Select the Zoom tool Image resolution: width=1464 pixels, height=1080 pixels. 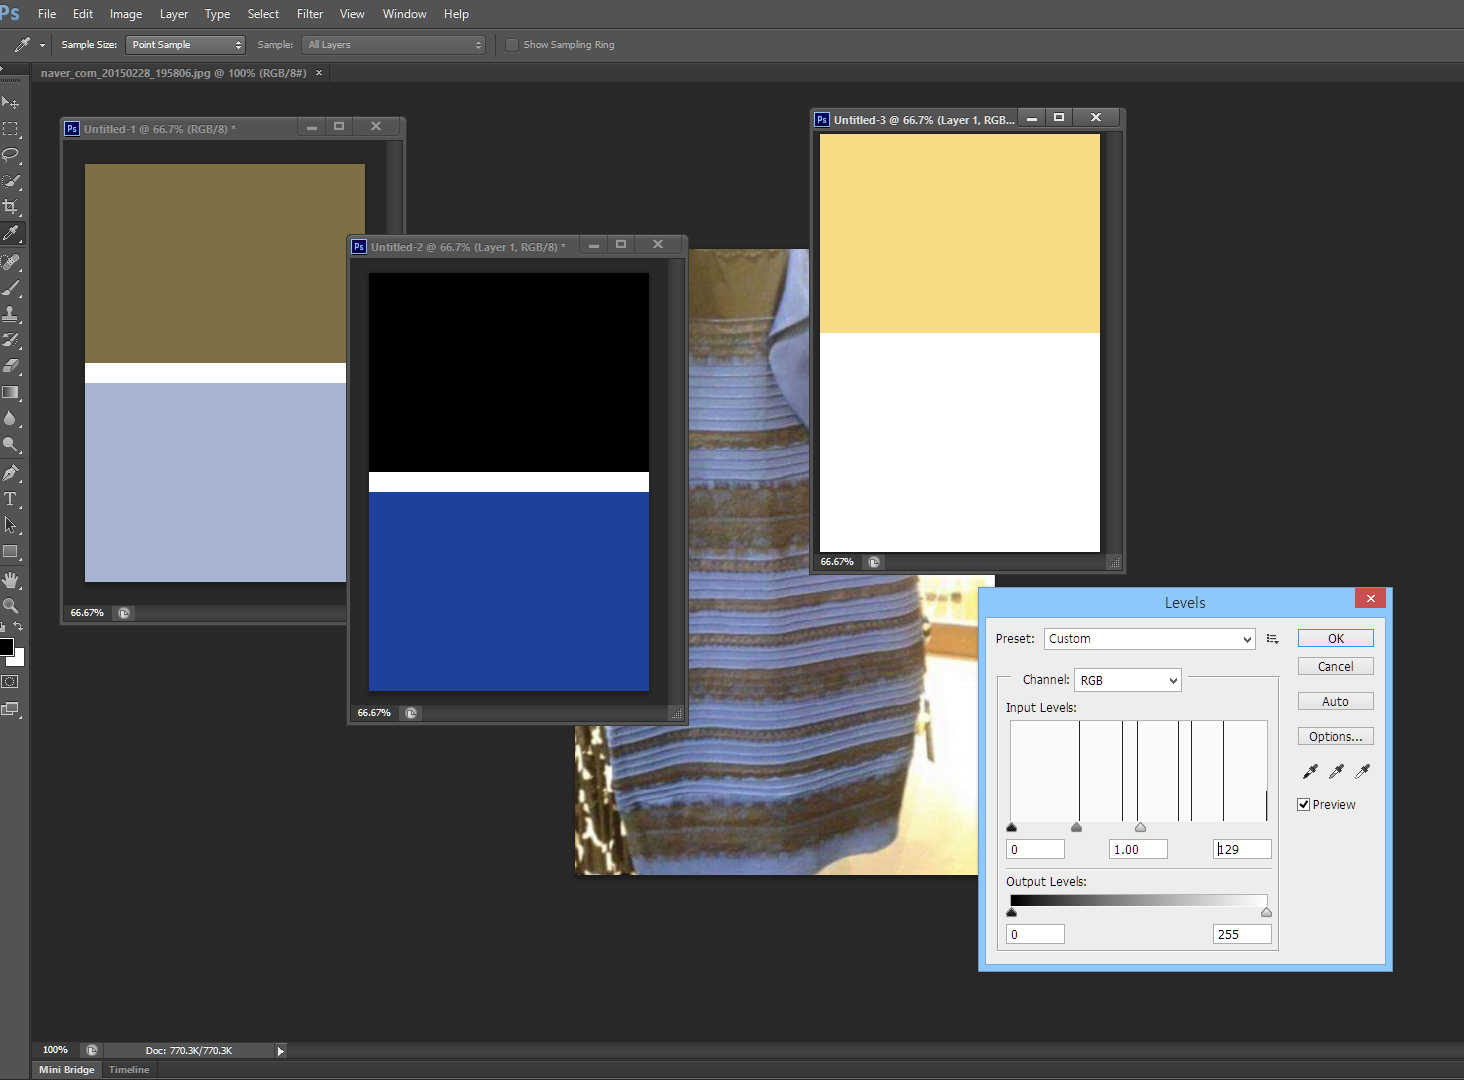pos(11,606)
